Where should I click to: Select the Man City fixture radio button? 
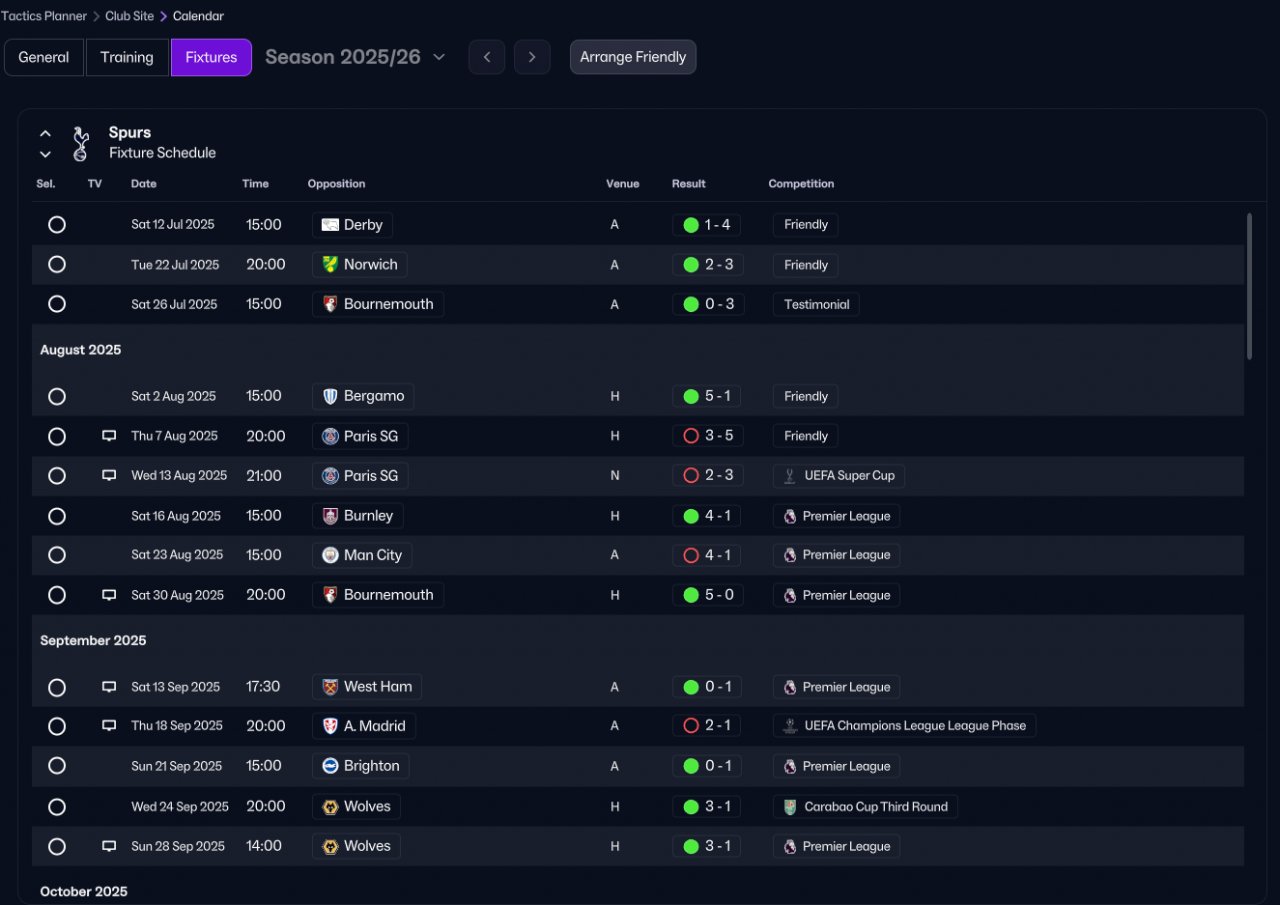tap(57, 555)
